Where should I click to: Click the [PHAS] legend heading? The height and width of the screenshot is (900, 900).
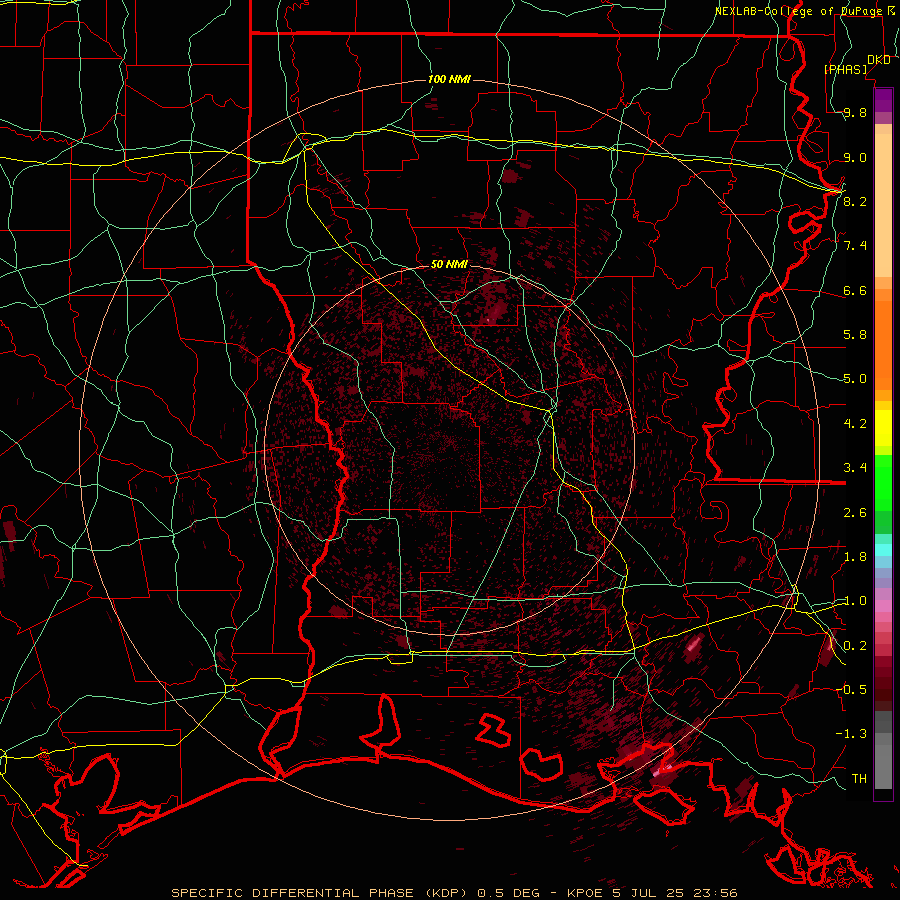[x=845, y=70]
